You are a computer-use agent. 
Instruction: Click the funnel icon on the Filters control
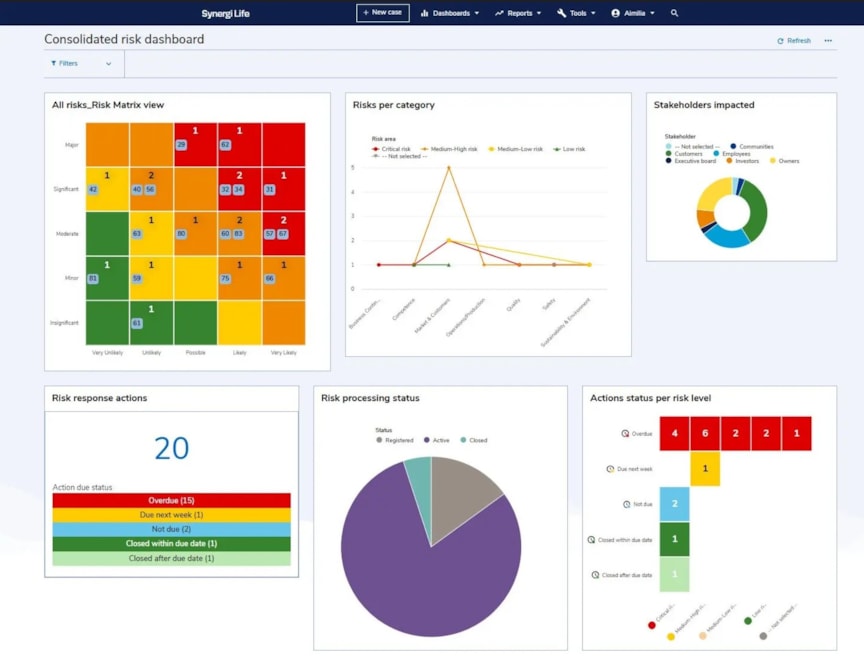tap(54, 62)
